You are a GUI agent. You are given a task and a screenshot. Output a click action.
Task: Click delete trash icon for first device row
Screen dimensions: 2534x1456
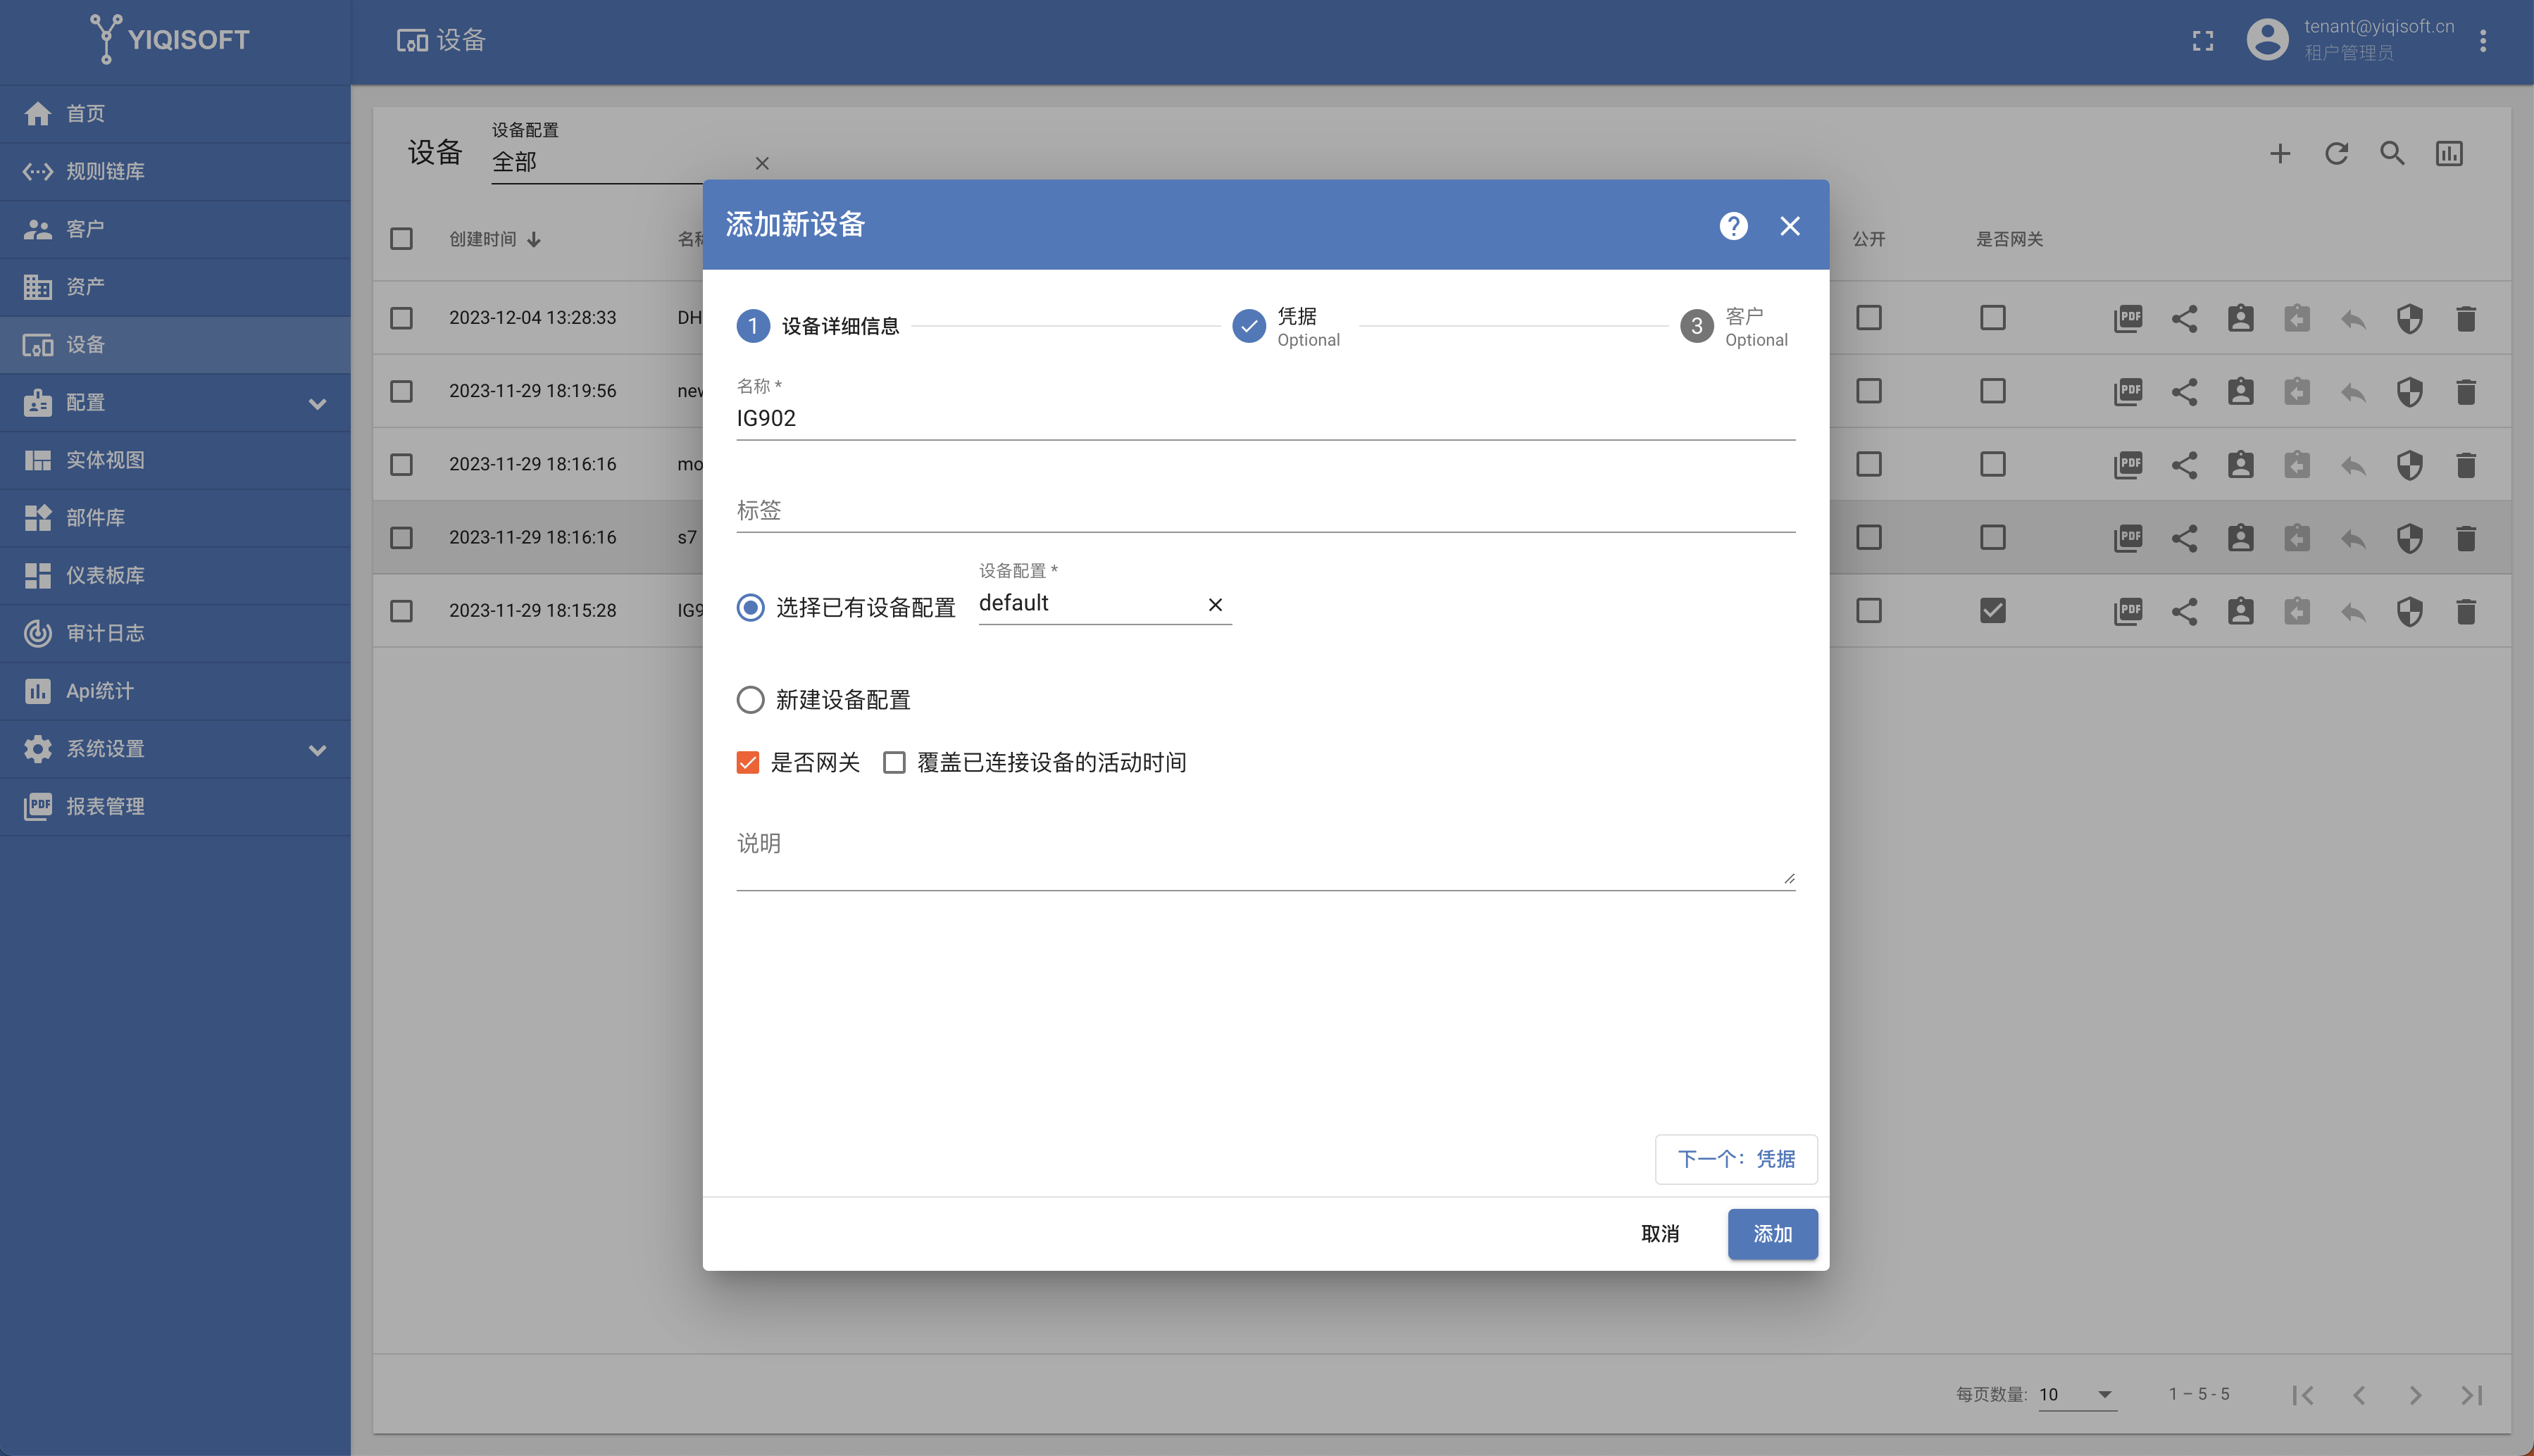[2465, 319]
